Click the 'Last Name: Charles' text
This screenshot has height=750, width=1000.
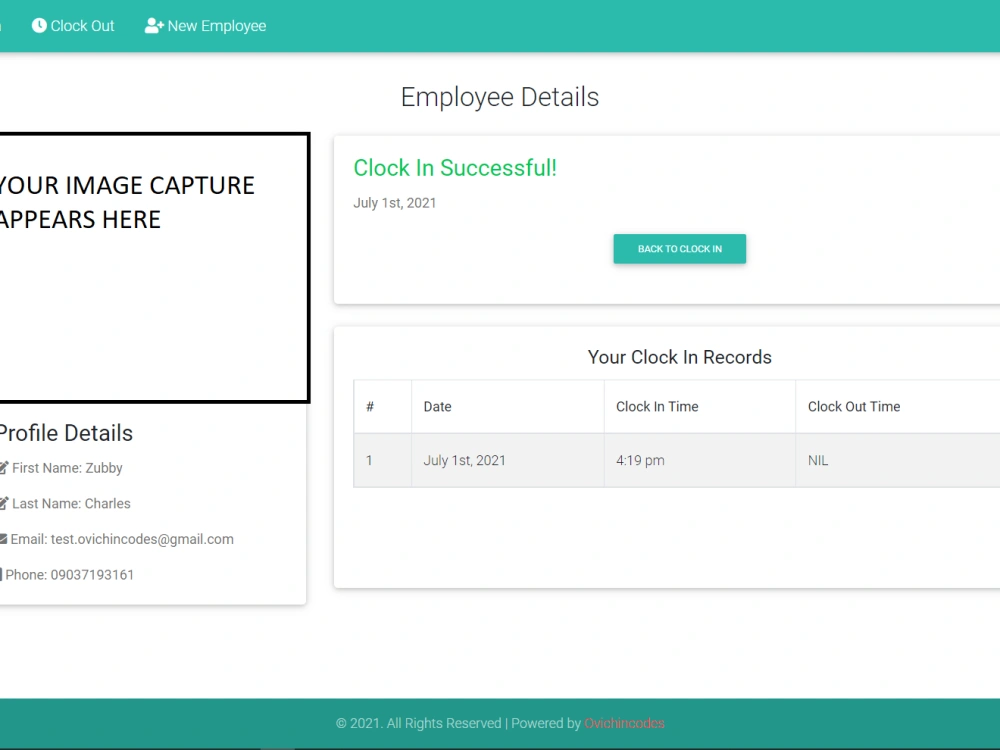71,504
